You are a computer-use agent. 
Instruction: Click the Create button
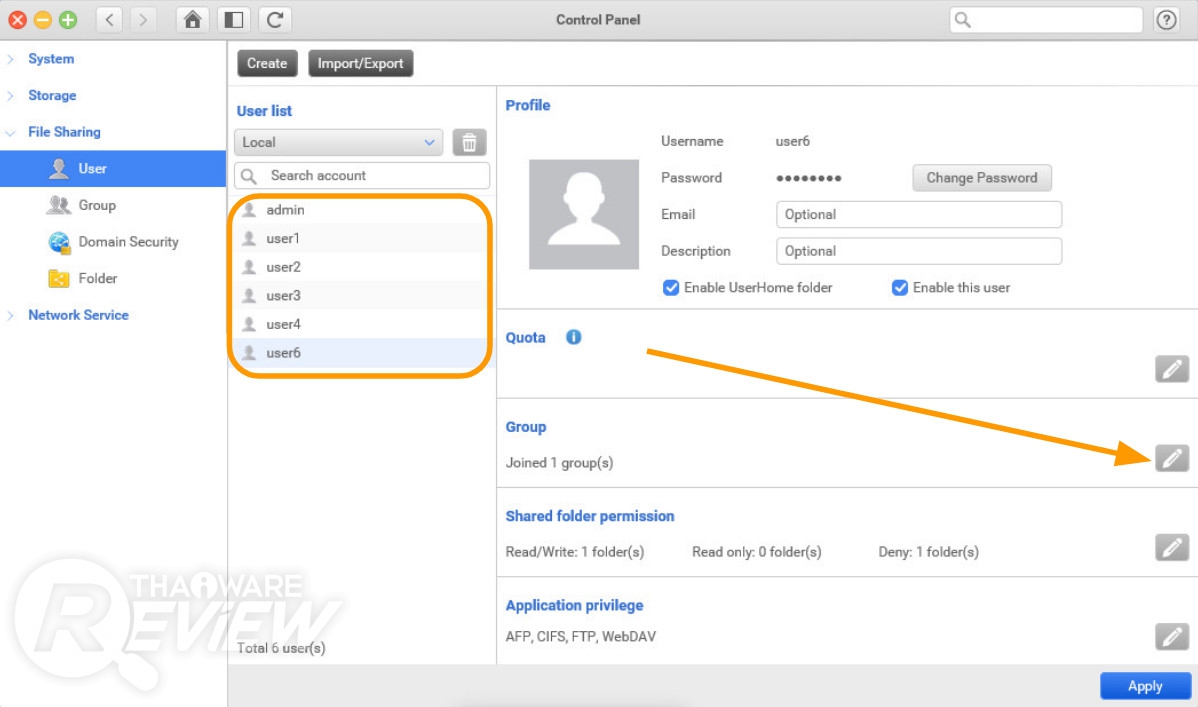click(x=267, y=63)
